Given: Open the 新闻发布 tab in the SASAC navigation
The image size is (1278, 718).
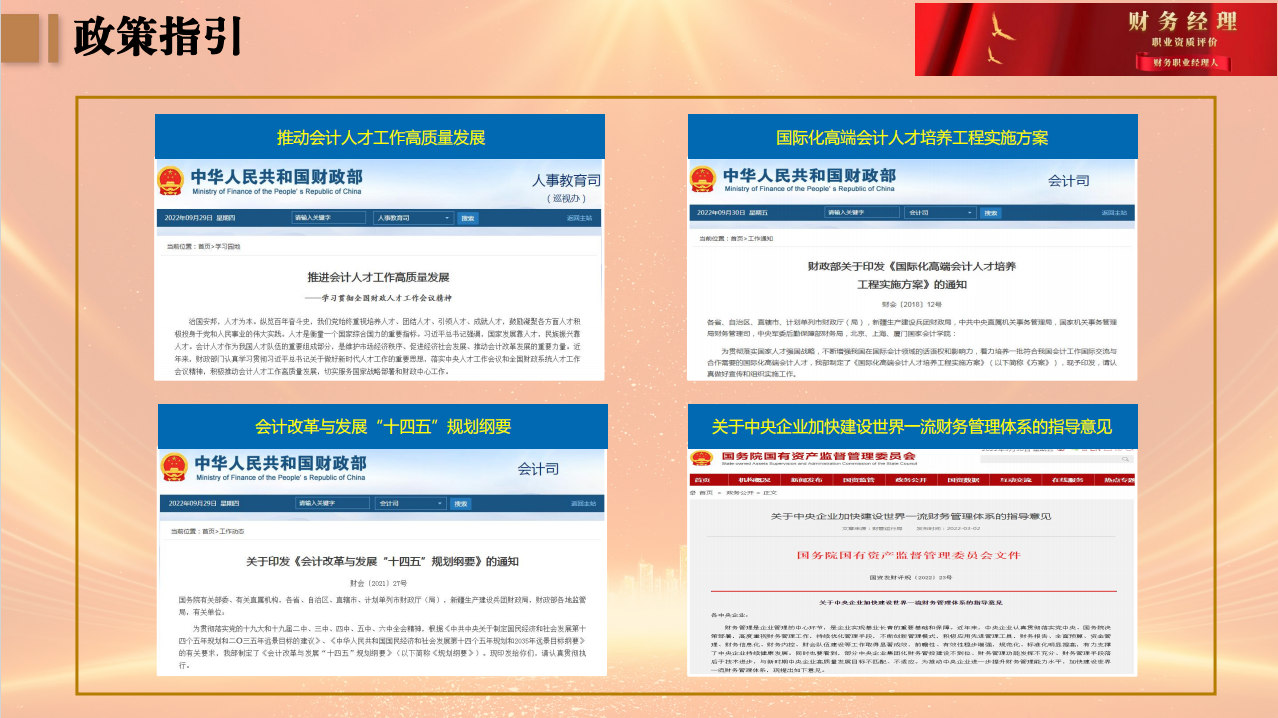Looking at the screenshot, I should coord(806,480).
